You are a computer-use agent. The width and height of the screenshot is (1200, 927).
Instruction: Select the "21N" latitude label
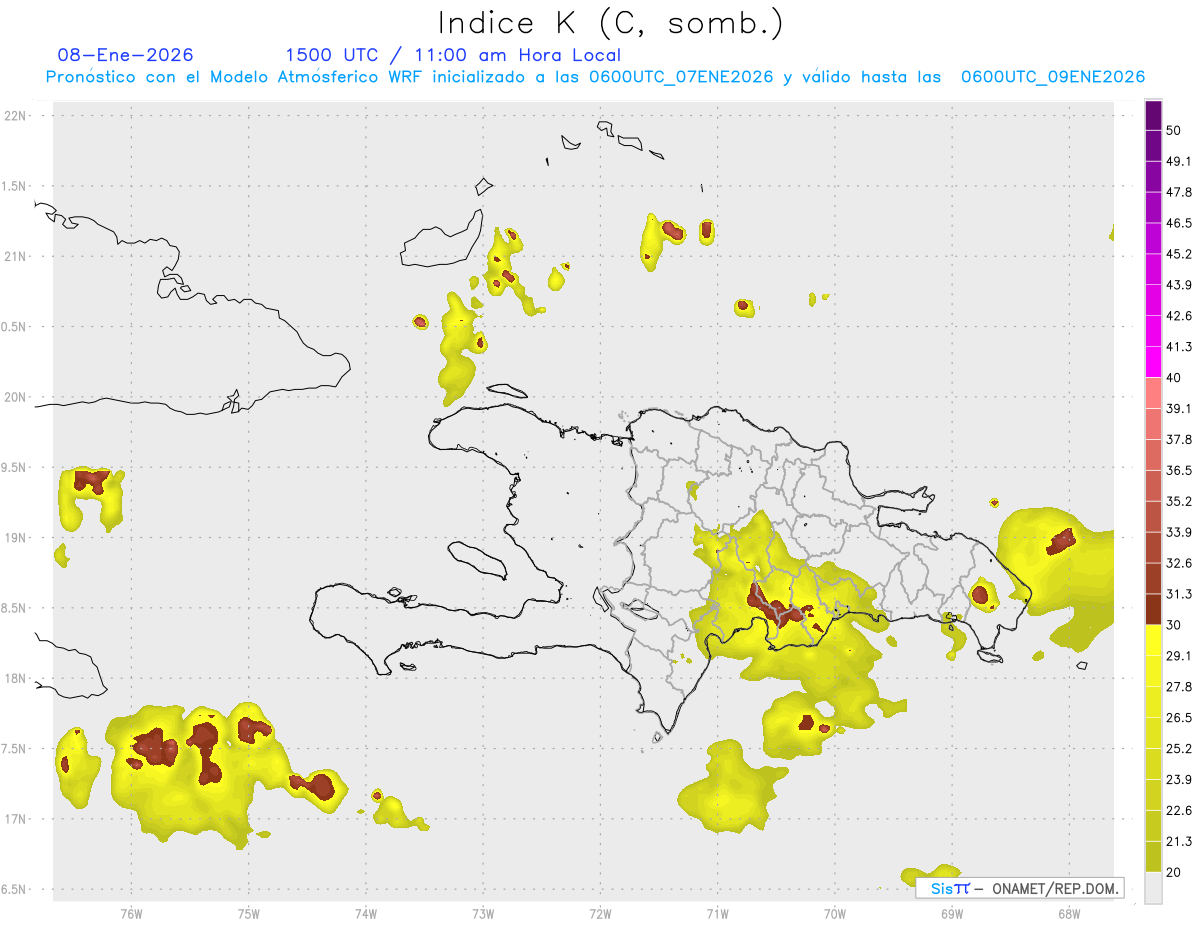click(x=17, y=257)
